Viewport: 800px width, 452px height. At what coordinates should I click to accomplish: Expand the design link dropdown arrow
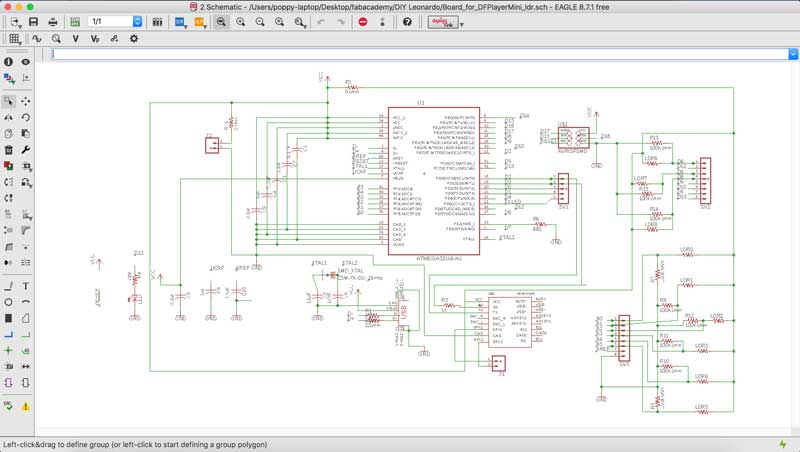[462, 24]
